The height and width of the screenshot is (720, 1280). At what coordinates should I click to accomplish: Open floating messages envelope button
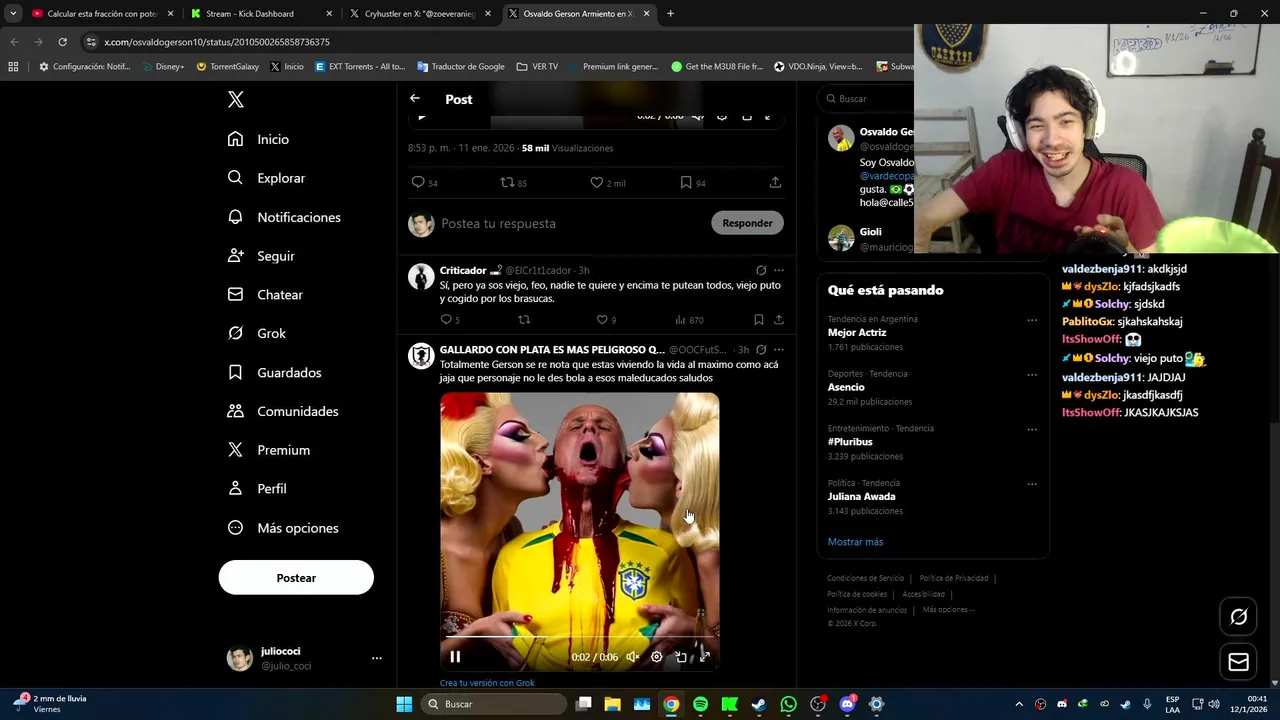point(1238,662)
